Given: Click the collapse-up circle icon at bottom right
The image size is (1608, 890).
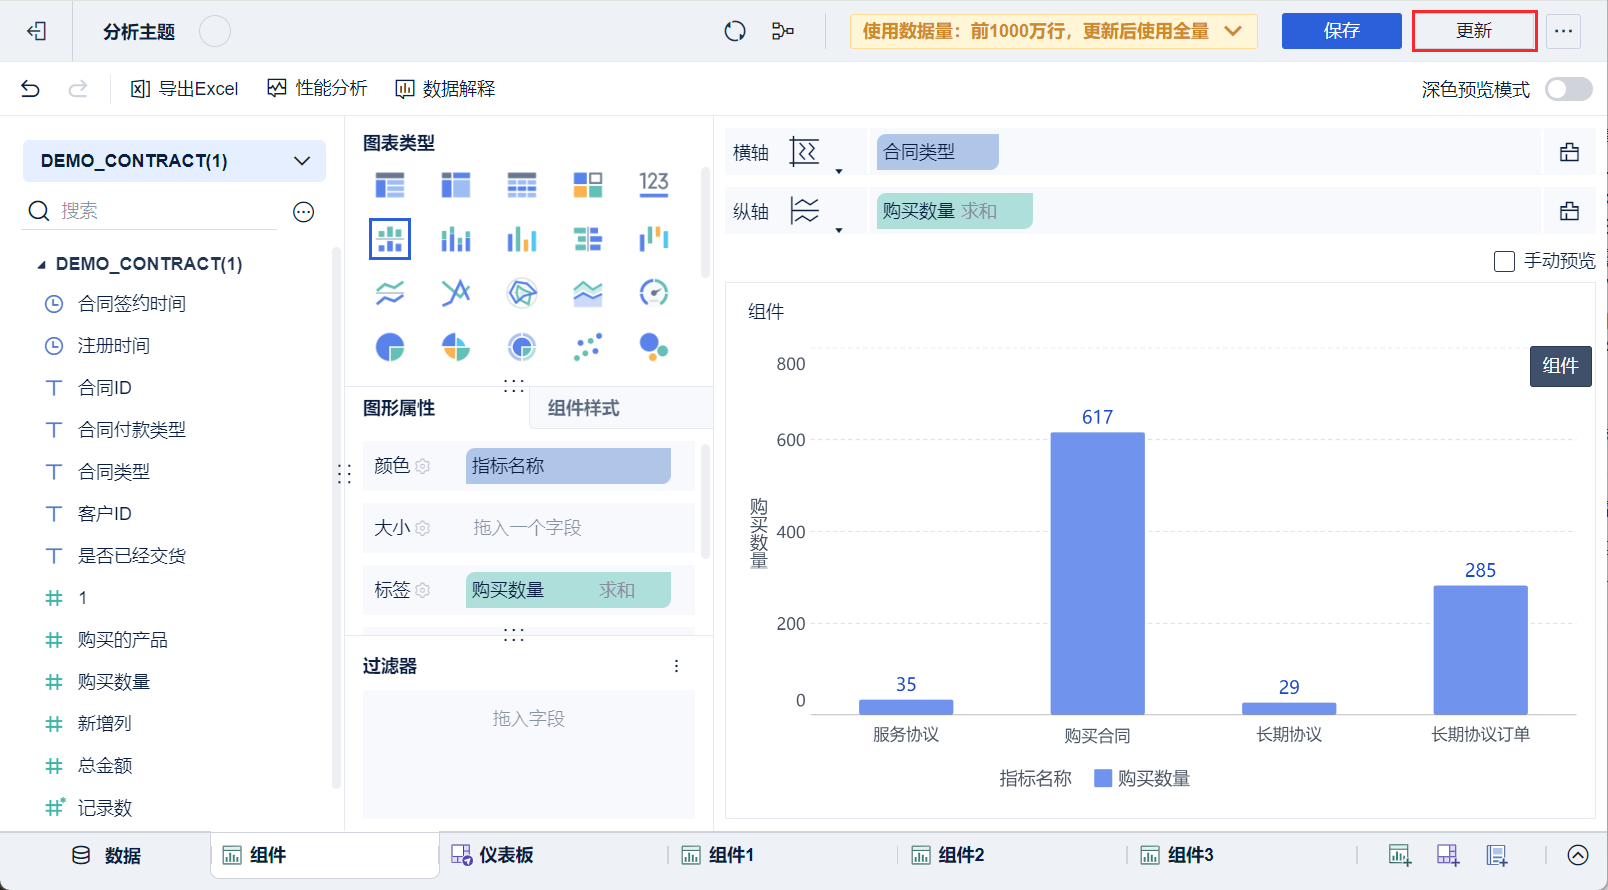Looking at the screenshot, I should click(1578, 855).
